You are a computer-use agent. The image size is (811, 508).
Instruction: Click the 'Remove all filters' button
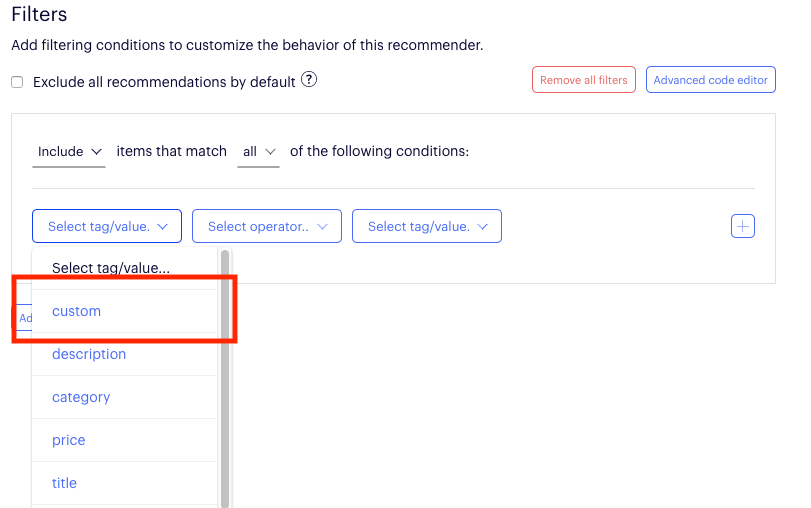[x=583, y=80]
